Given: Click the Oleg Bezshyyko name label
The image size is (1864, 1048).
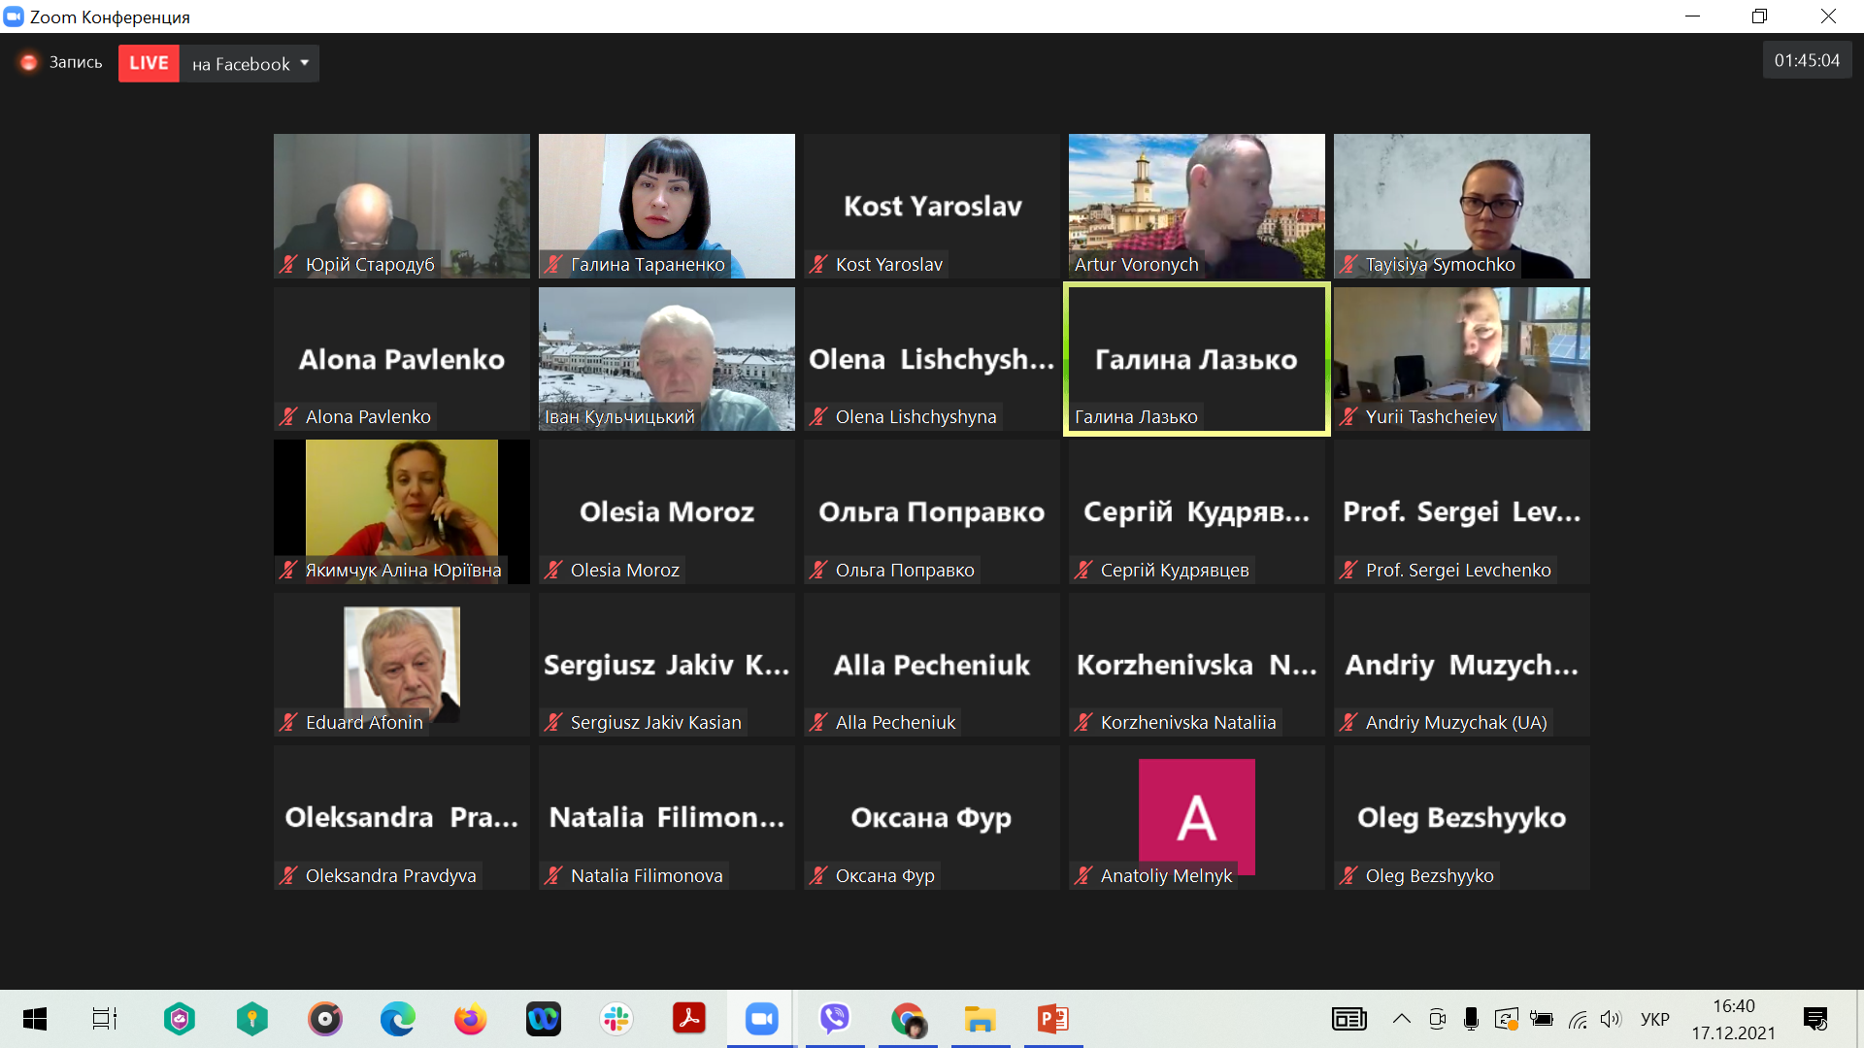Looking at the screenshot, I should [1429, 875].
